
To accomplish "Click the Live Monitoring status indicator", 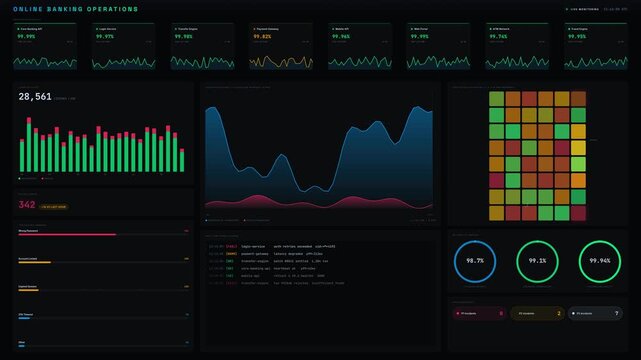I will coord(583,9).
